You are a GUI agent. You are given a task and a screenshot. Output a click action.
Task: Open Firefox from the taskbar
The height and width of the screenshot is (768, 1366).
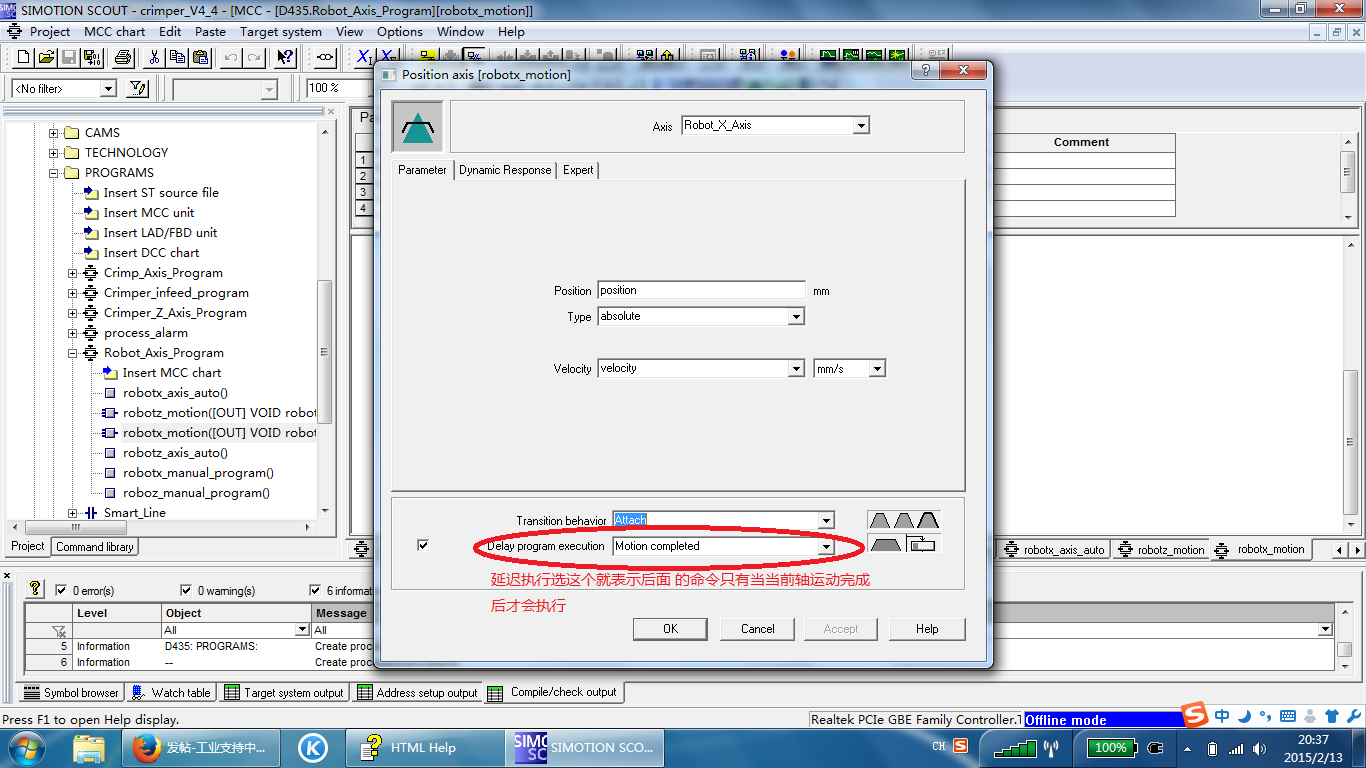202,747
